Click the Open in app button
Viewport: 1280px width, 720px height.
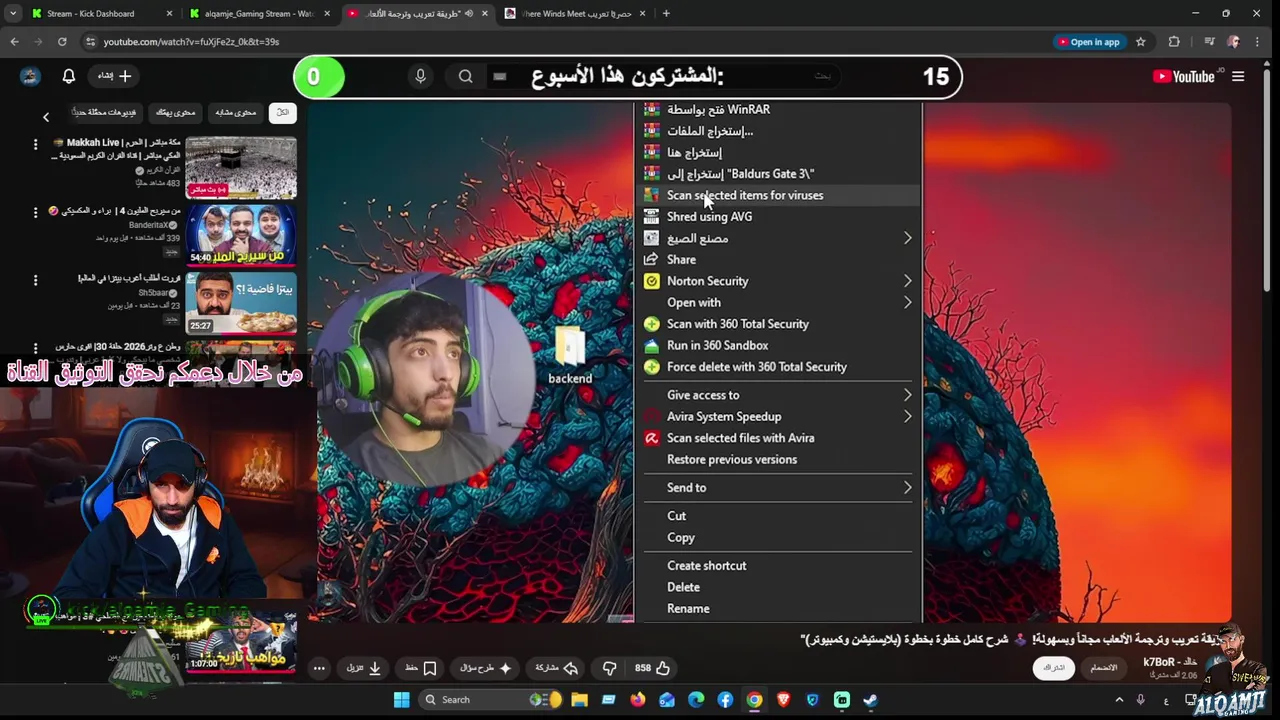1088,42
